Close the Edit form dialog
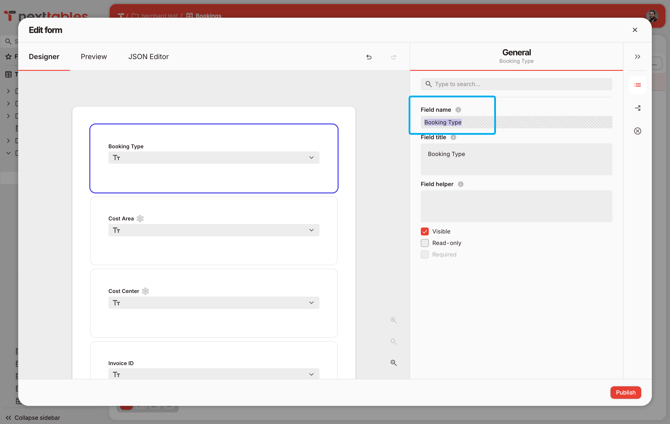 [635, 30]
